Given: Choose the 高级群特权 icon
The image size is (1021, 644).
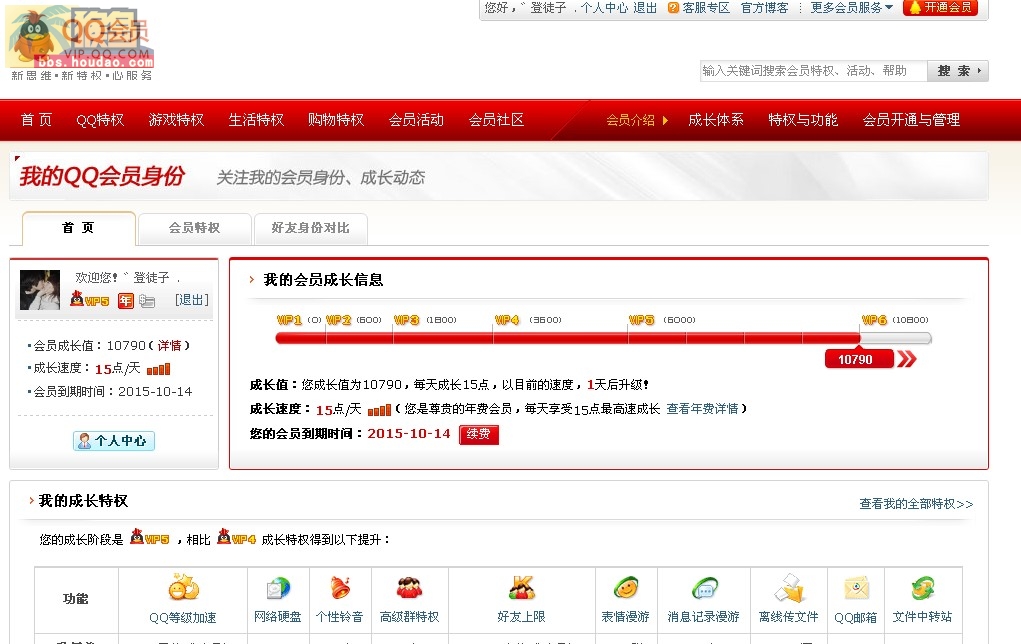Looking at the screenshot, I should point(409,588).
